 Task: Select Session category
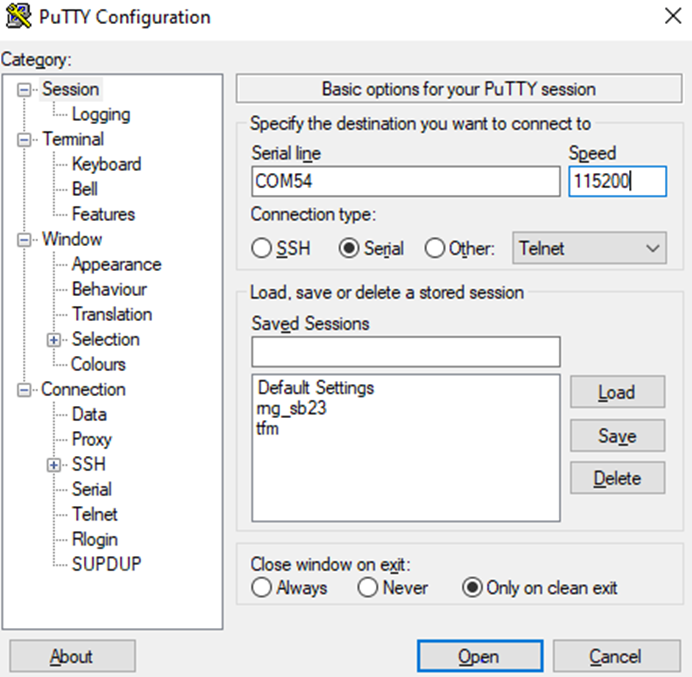click(71, 89)
